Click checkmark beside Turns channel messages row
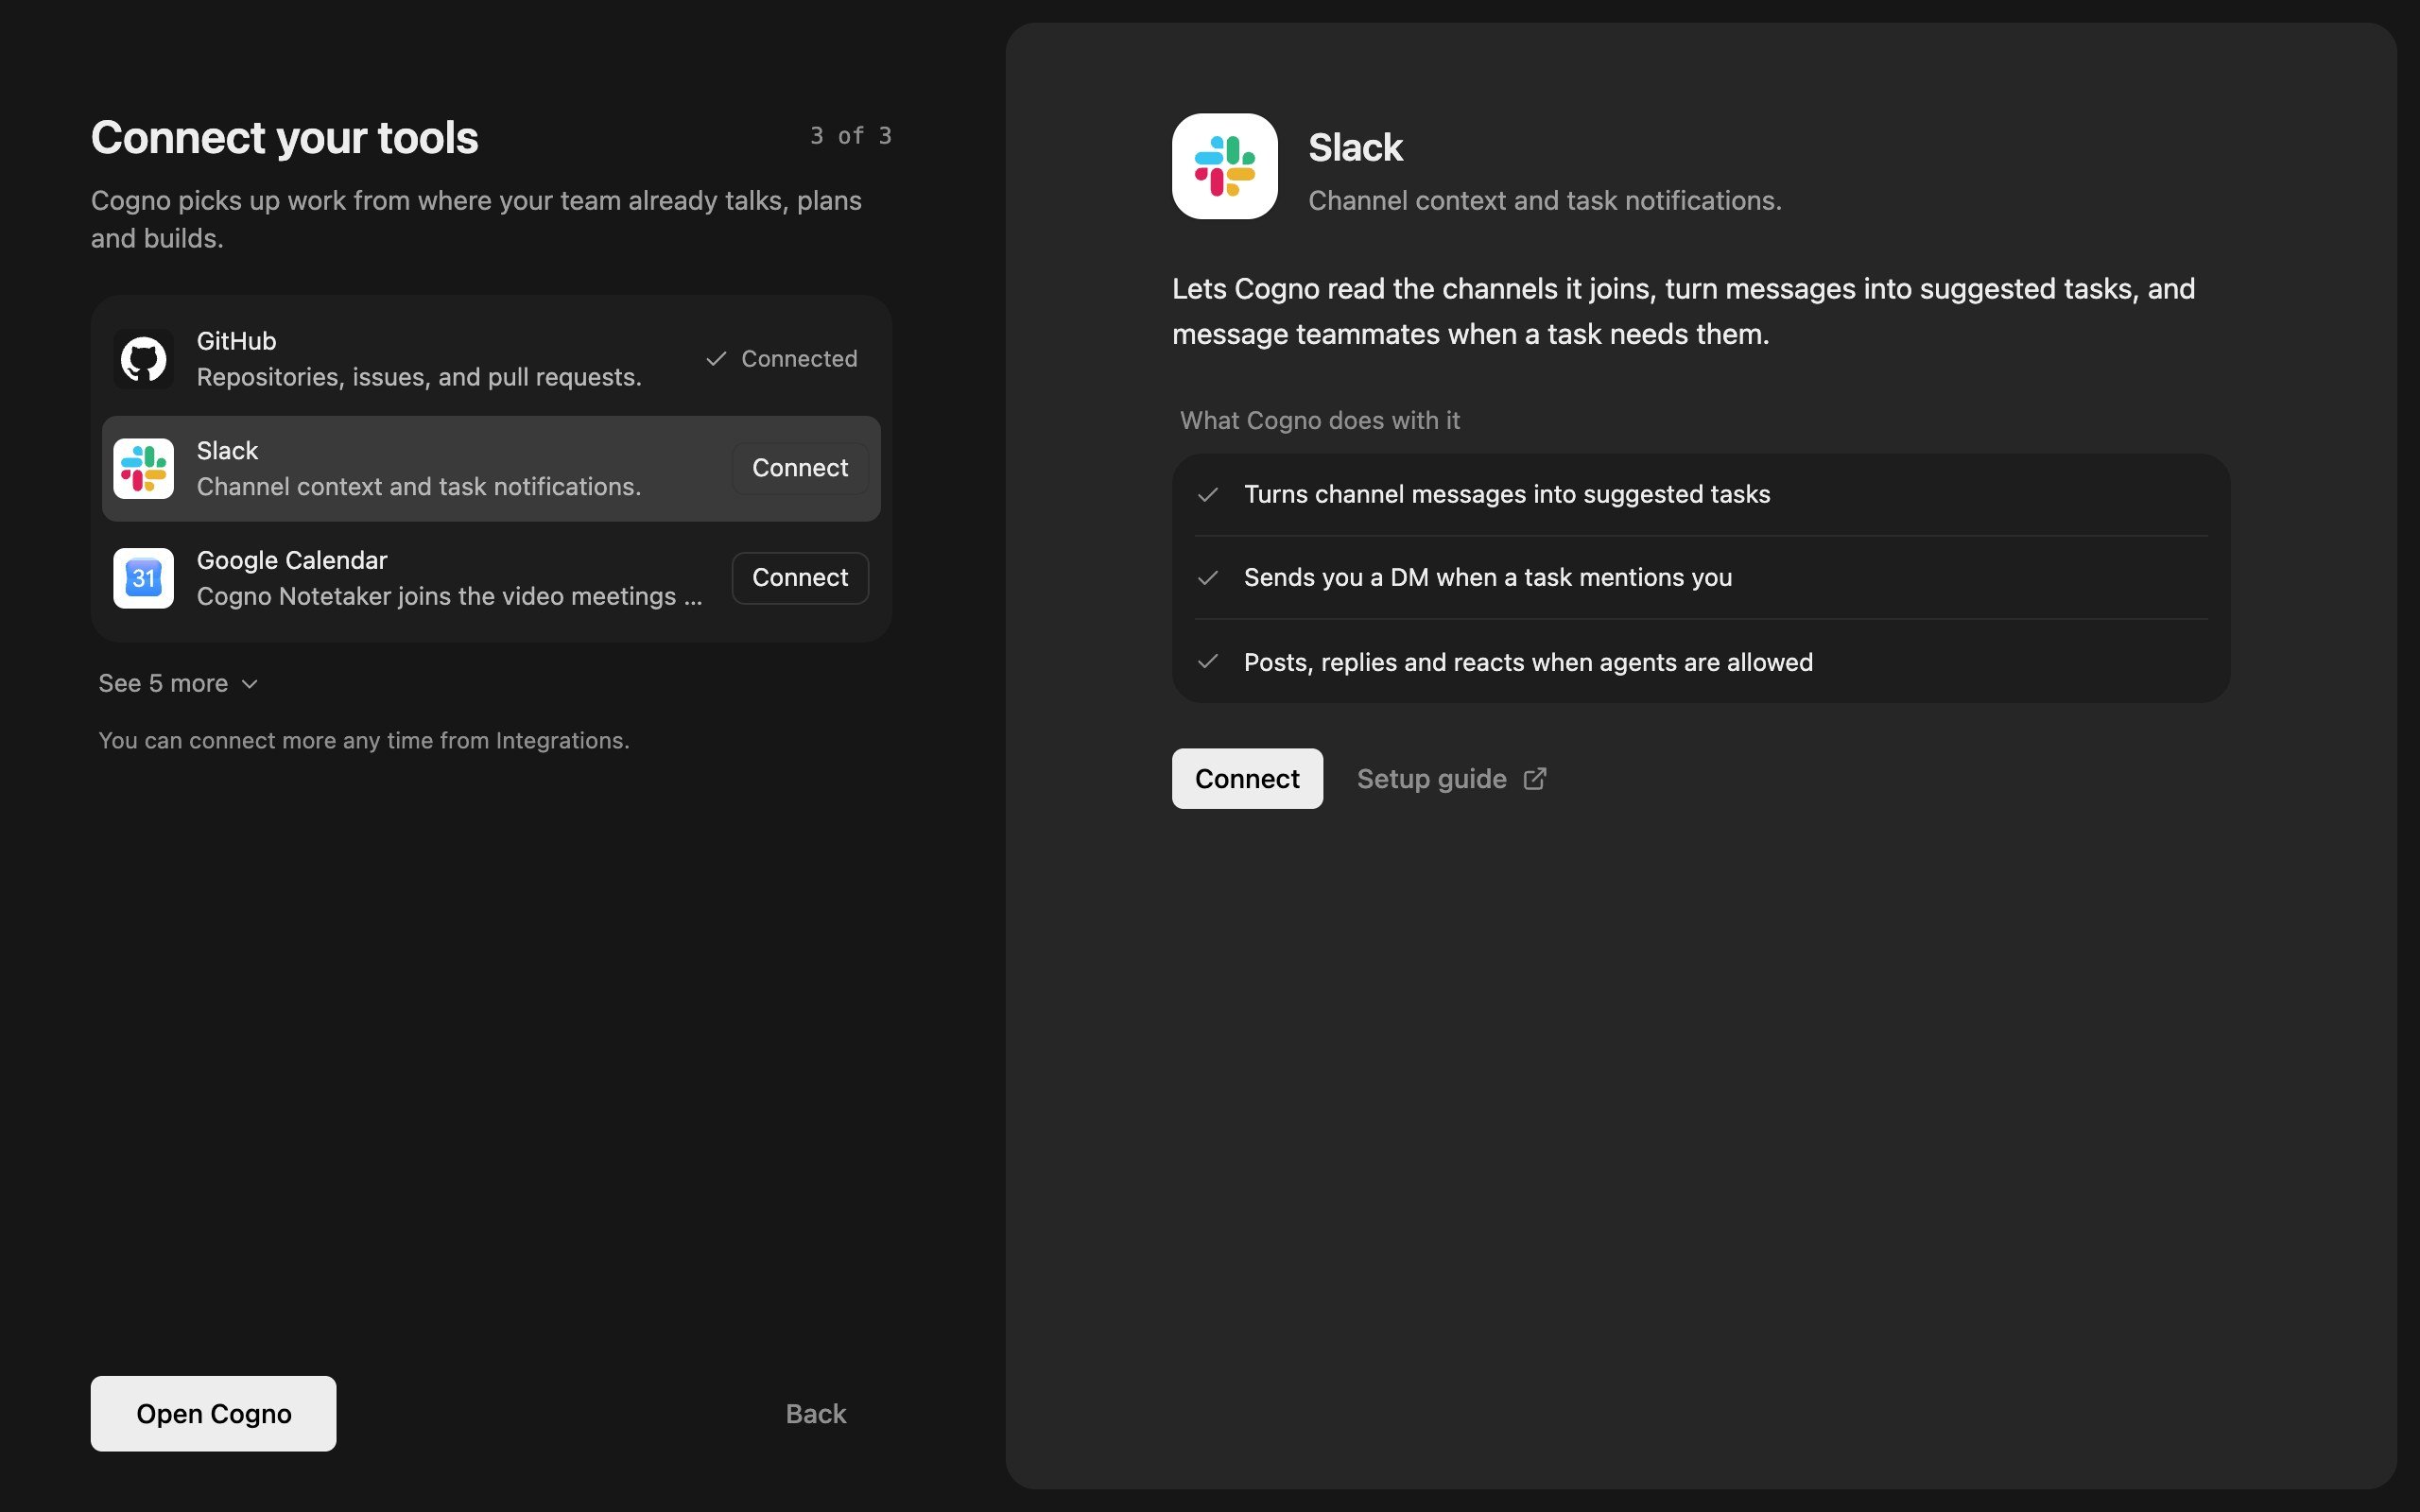Viewport: 2420px width, 1512px height. click(x=1208, y=494)
